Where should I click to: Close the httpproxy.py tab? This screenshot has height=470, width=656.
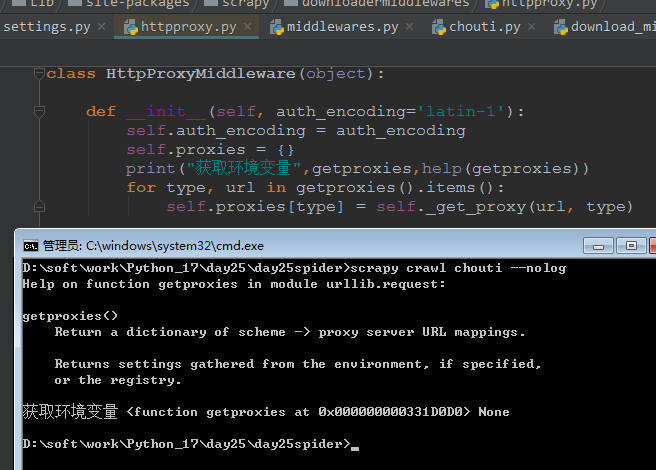pyautogui.click(x=248, y=27)
